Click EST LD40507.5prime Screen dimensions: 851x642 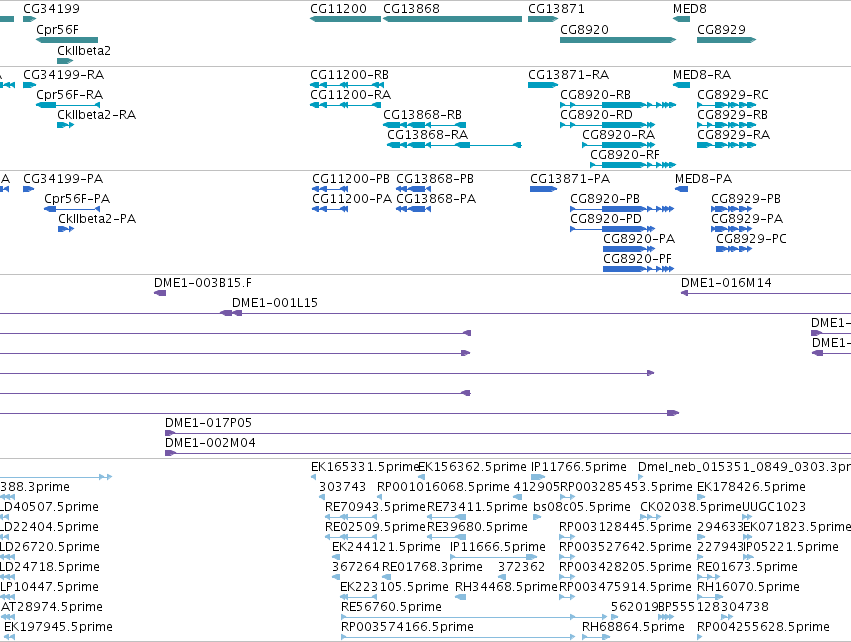49,507
